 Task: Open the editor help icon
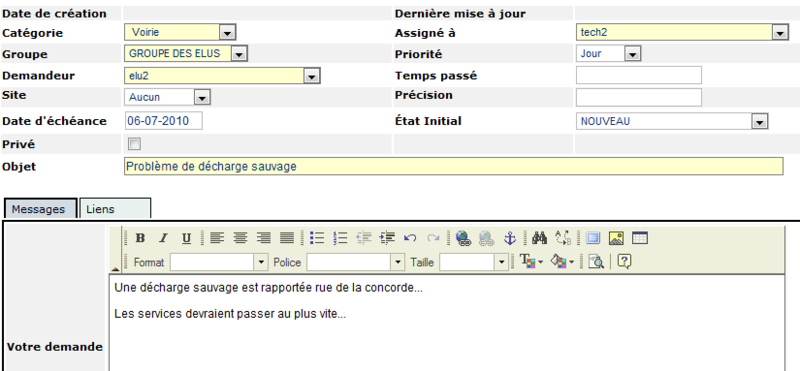click(624, 262)
